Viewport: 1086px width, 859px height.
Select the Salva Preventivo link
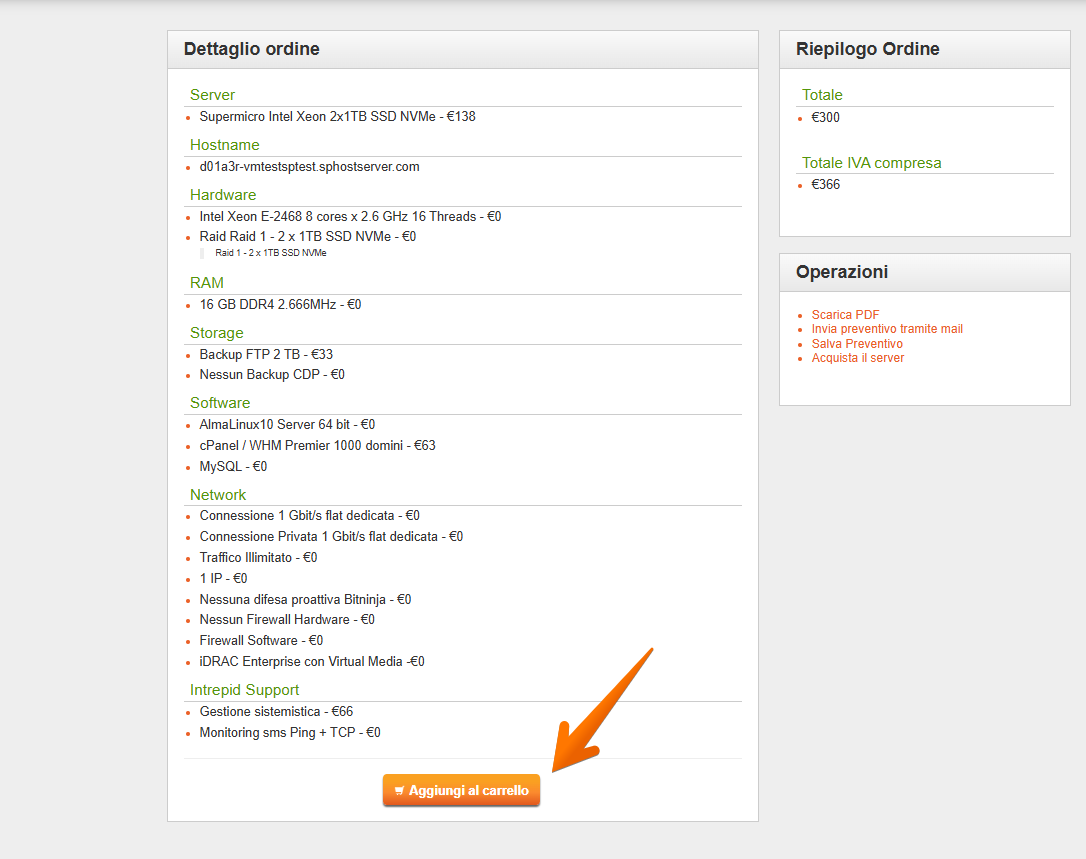(857, 344)
